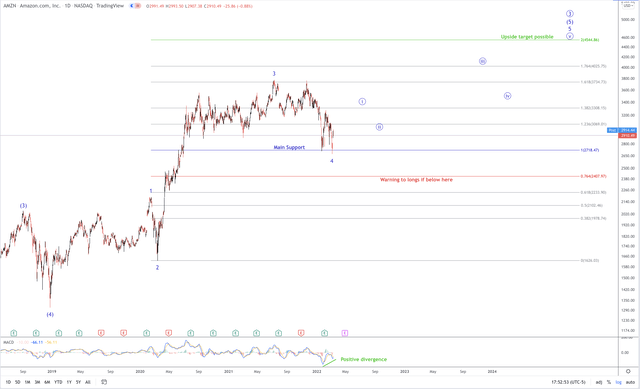Toggle the percent scale option
Image resolution: width=640 pixels, height=389 pixels.
point(609,382)
